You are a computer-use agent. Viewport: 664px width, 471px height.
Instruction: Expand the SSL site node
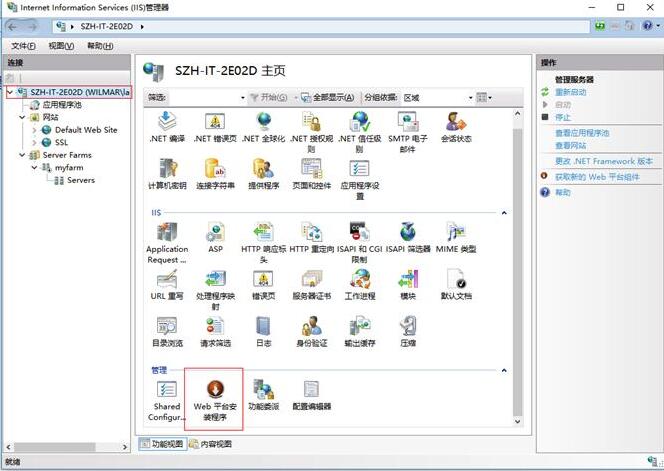coord(35,142)
